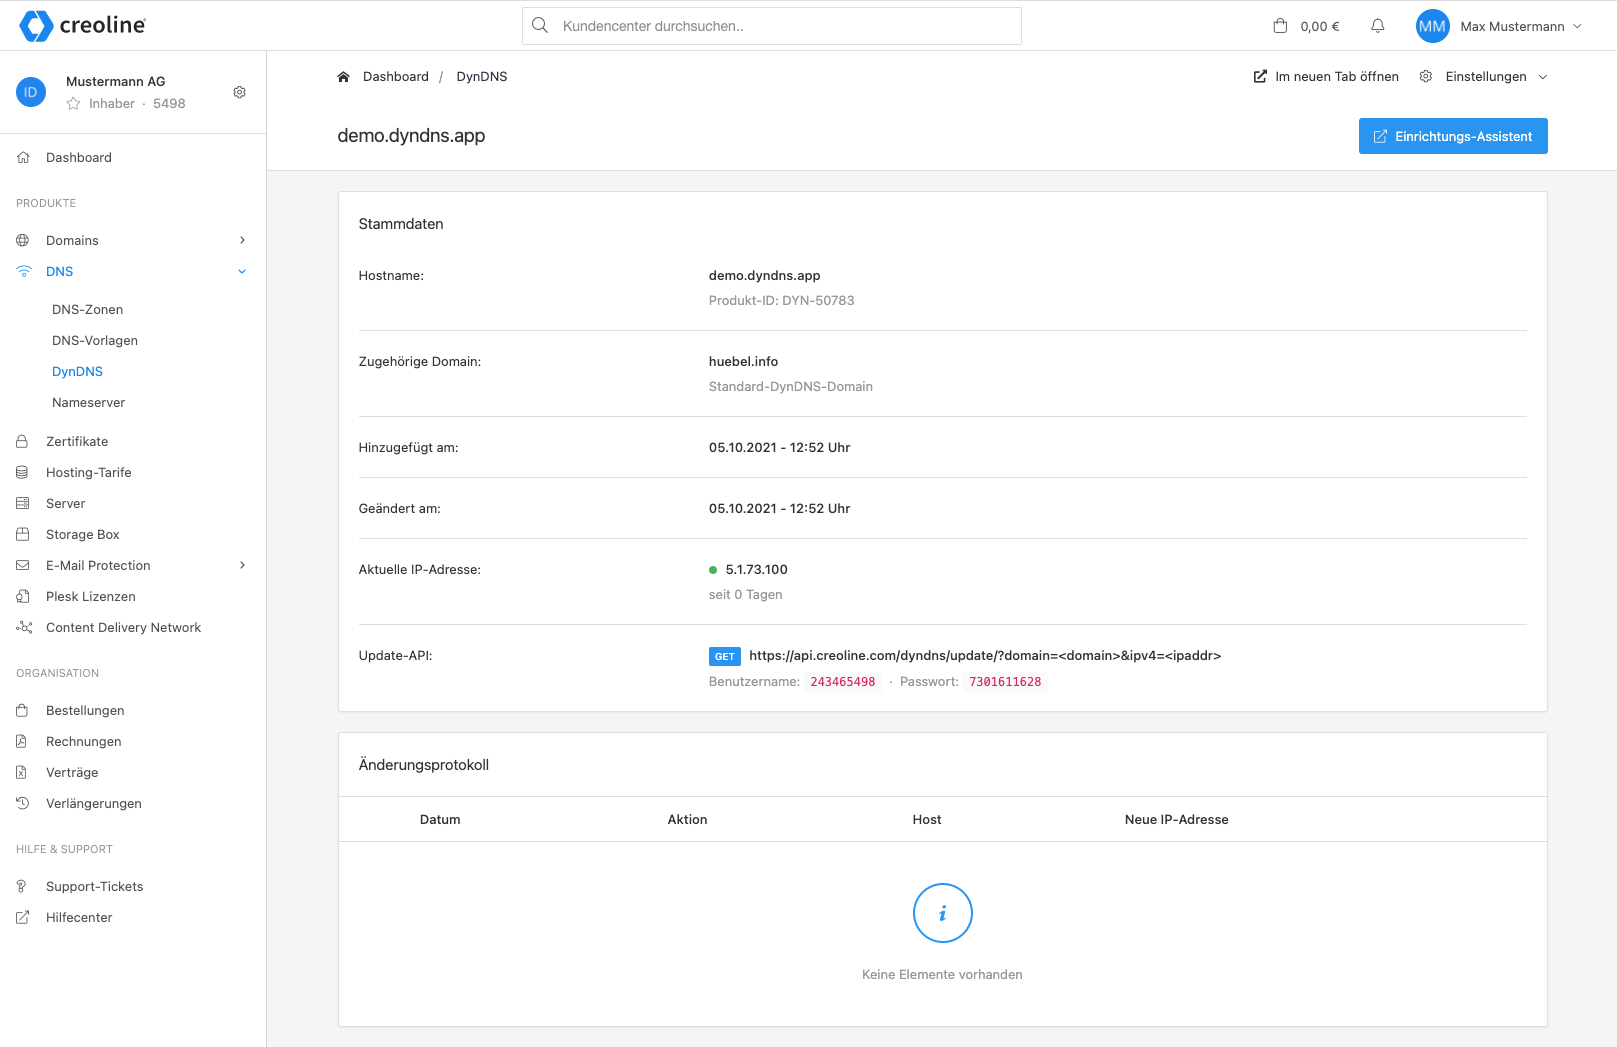1617x1047 pixels.
Task: Open Hosting-Tarife
Action: 88,473
